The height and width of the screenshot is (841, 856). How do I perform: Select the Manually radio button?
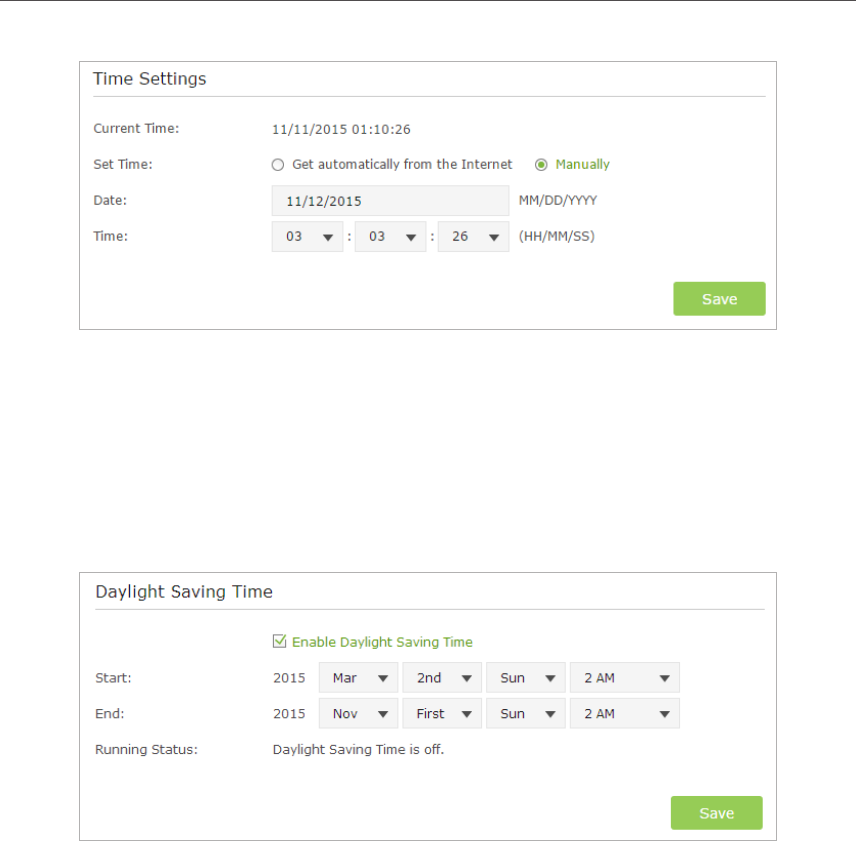coord(541,165)
